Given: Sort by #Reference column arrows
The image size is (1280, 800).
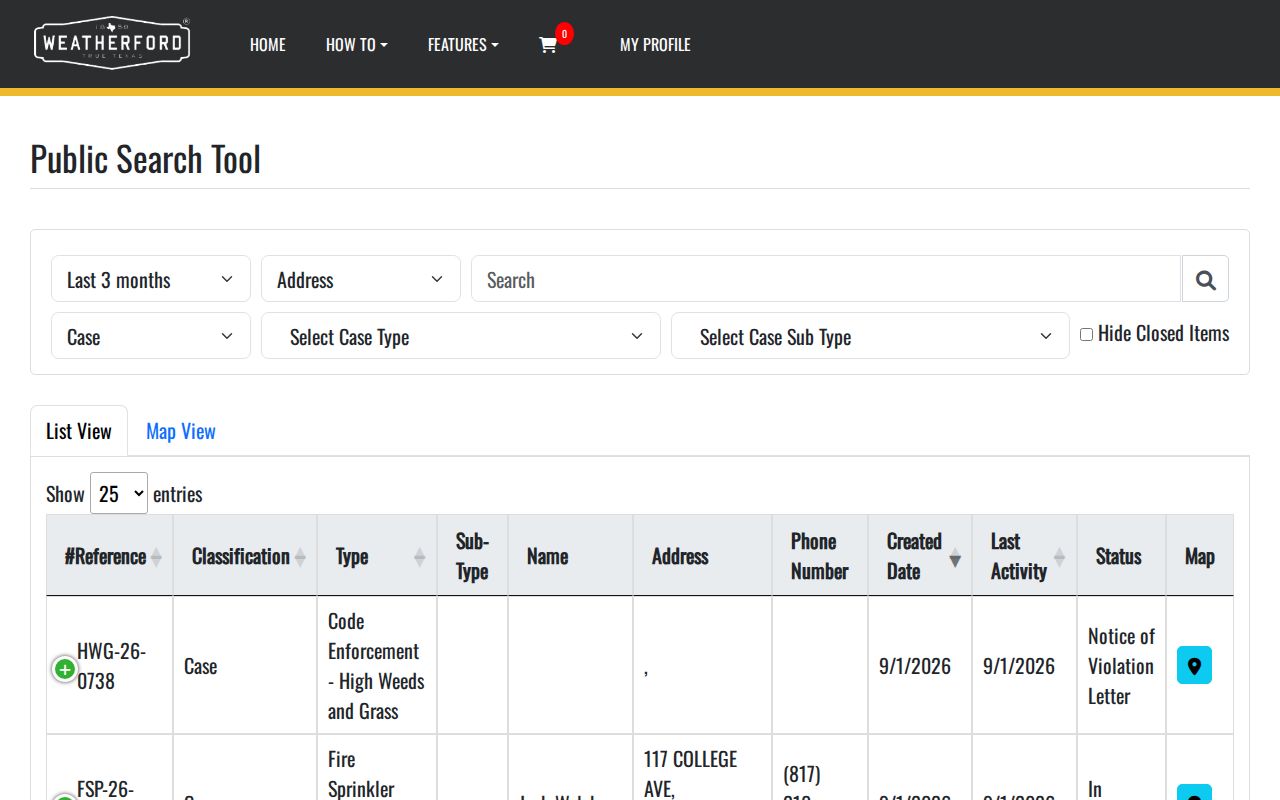Looking at the screenshot, I should (x=156, y=557).
